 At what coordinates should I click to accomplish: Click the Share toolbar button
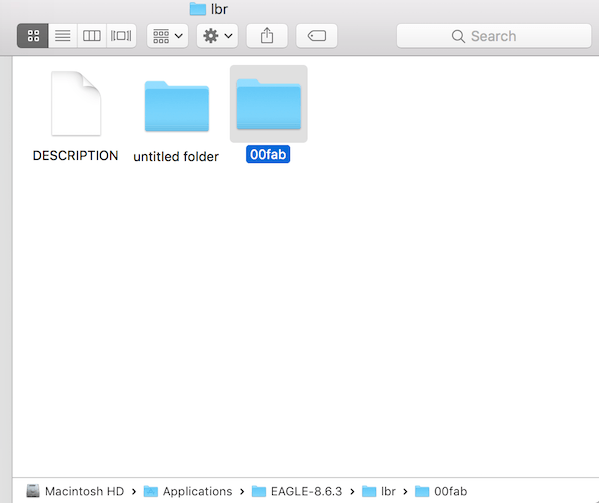pos(267,36)
